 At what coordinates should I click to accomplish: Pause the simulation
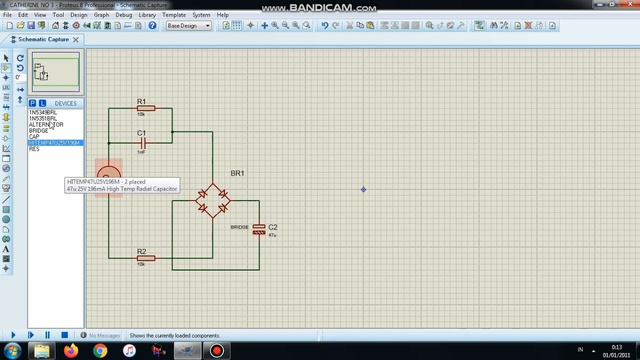(x=47, y=335)
